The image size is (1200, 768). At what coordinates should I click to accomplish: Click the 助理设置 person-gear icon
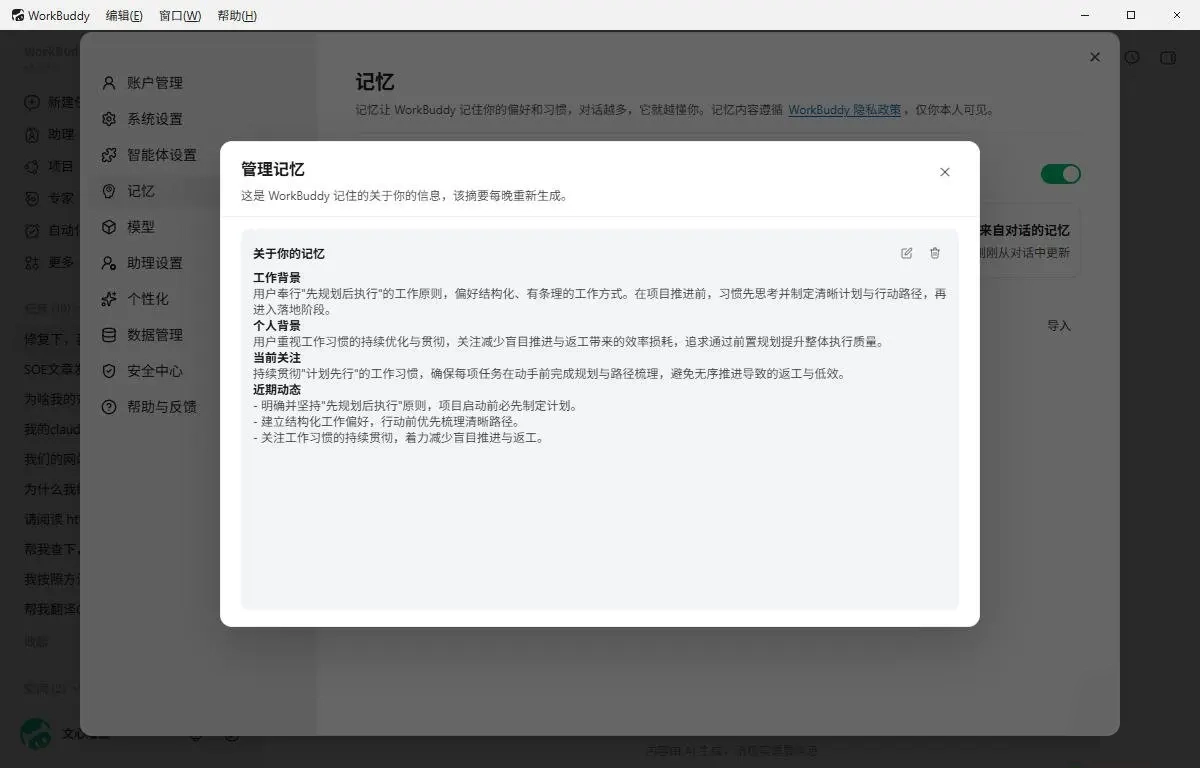coord(109,263)
